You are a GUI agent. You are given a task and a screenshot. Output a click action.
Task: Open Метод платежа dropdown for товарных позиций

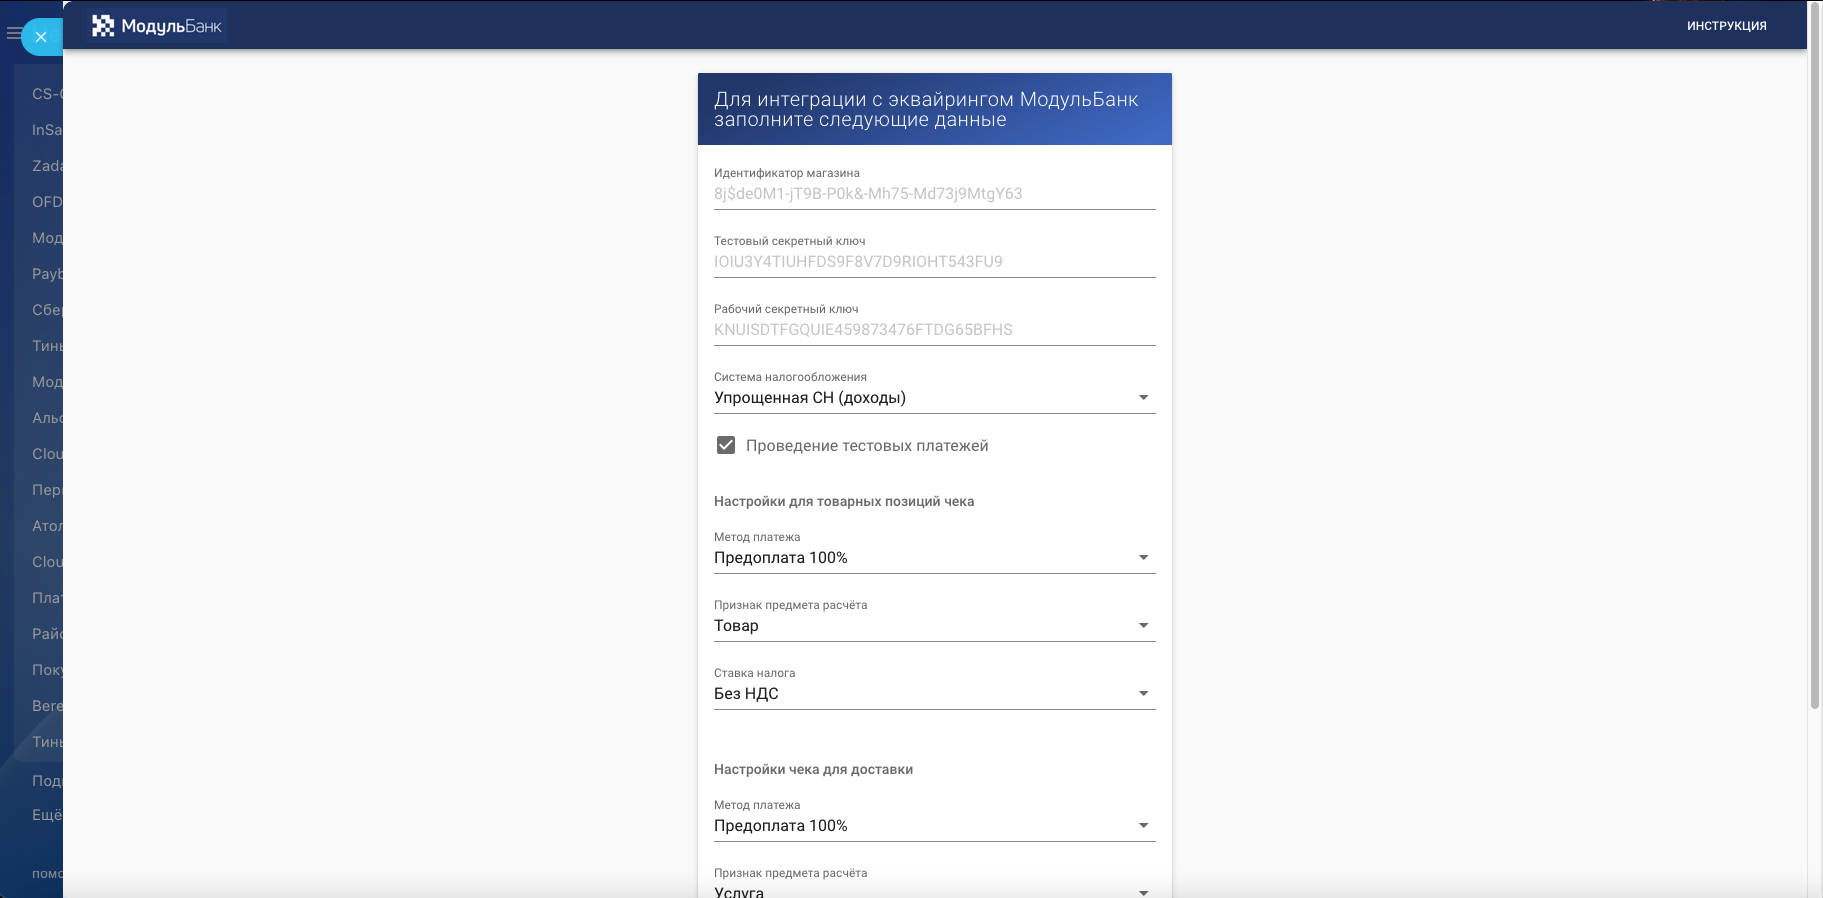pos(934,558)
